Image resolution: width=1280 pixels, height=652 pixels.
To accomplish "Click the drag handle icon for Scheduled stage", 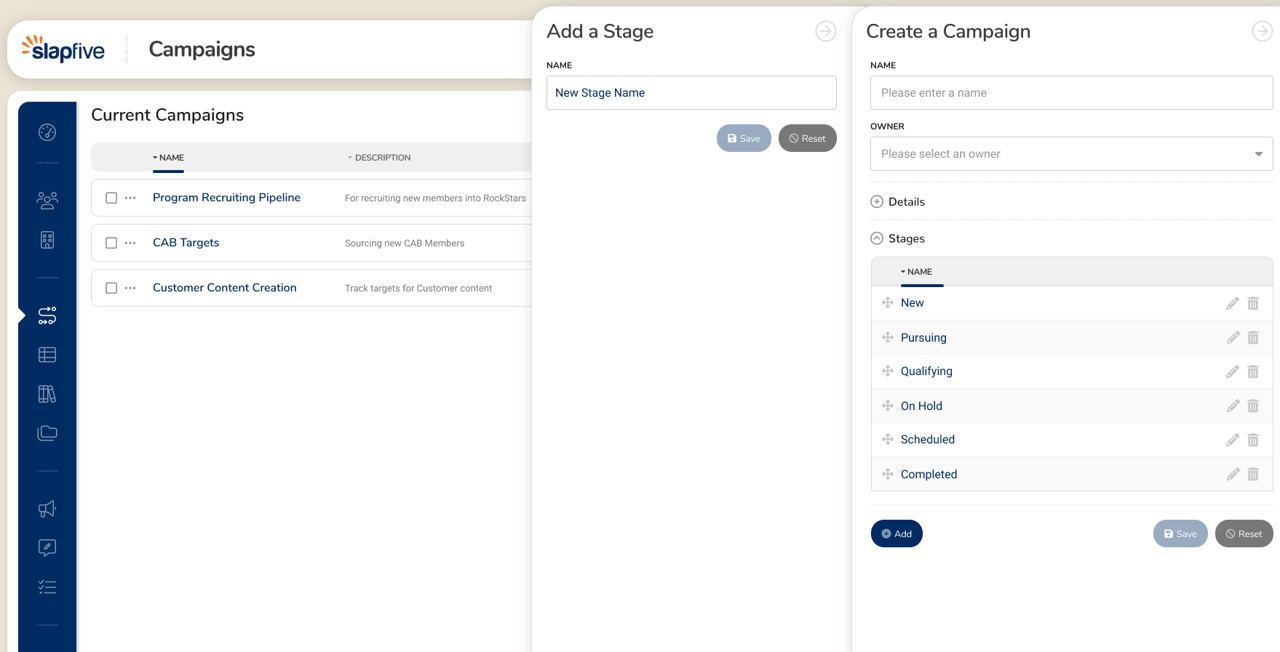I will [887, 440].
